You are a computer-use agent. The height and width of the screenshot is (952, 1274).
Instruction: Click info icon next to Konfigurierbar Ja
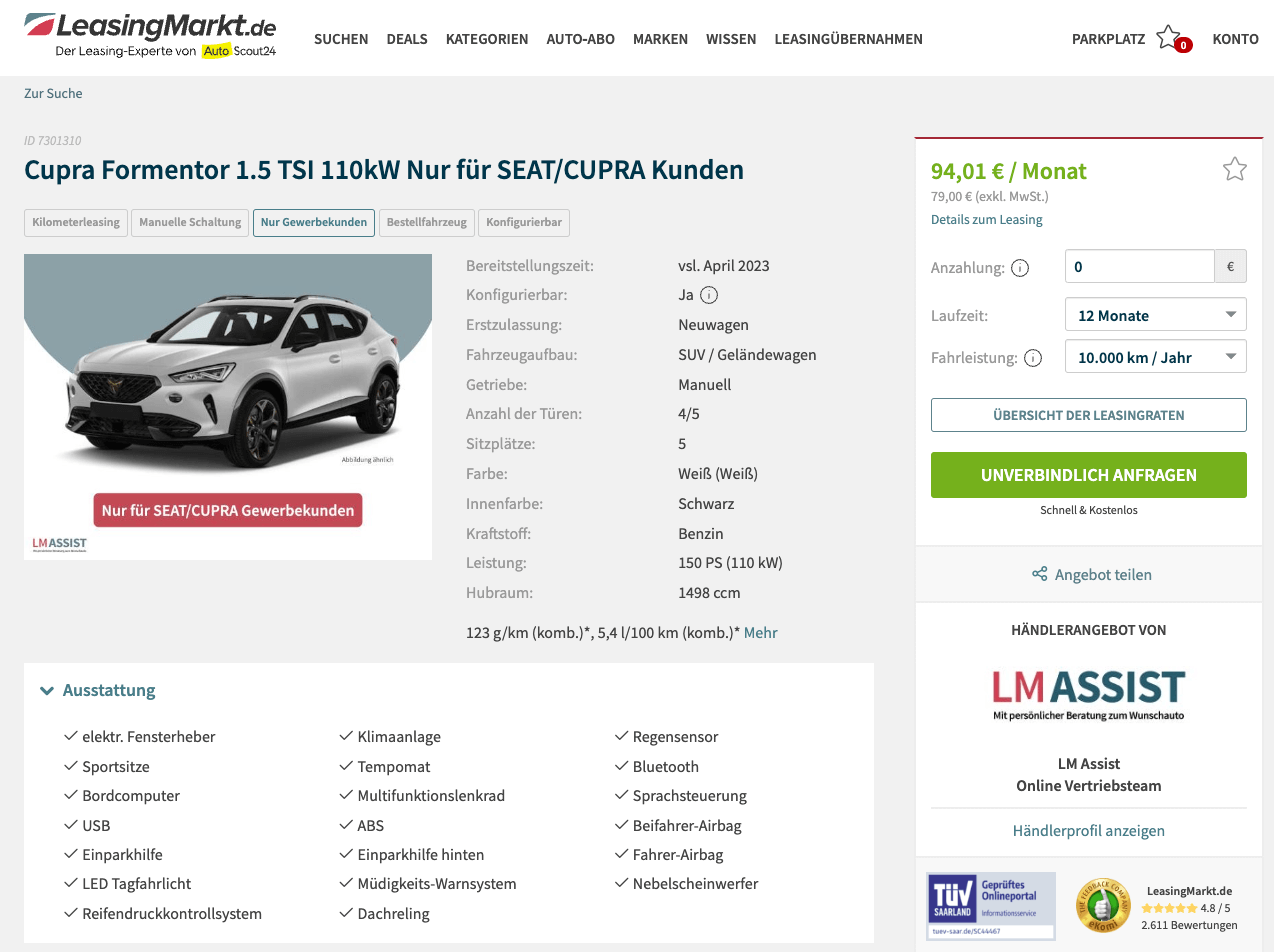point(709,295)
